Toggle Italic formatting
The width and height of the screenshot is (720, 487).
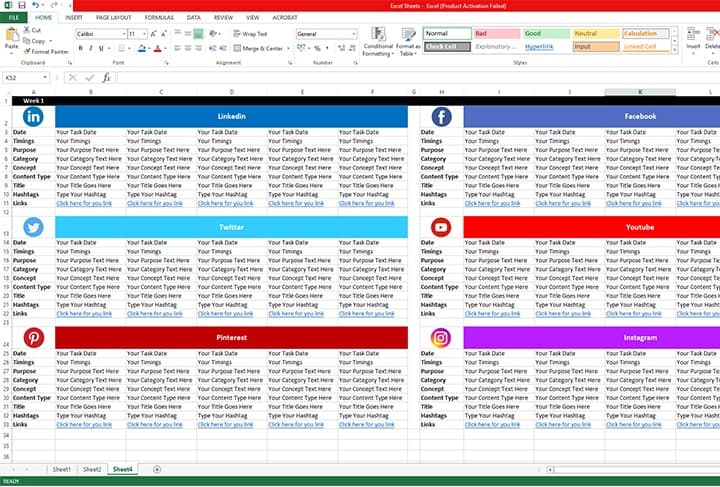point(92,48)
